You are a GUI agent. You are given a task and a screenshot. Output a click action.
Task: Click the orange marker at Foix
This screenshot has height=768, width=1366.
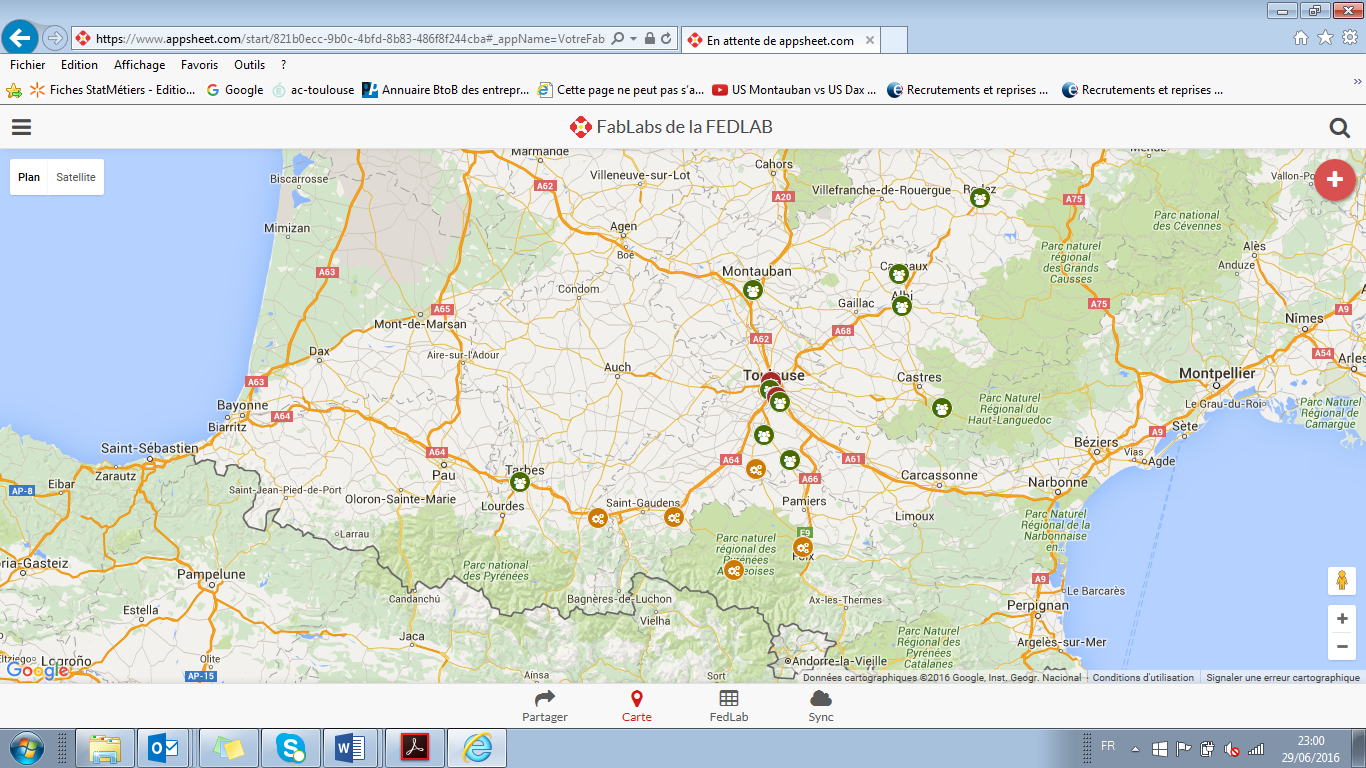(803, 547)
